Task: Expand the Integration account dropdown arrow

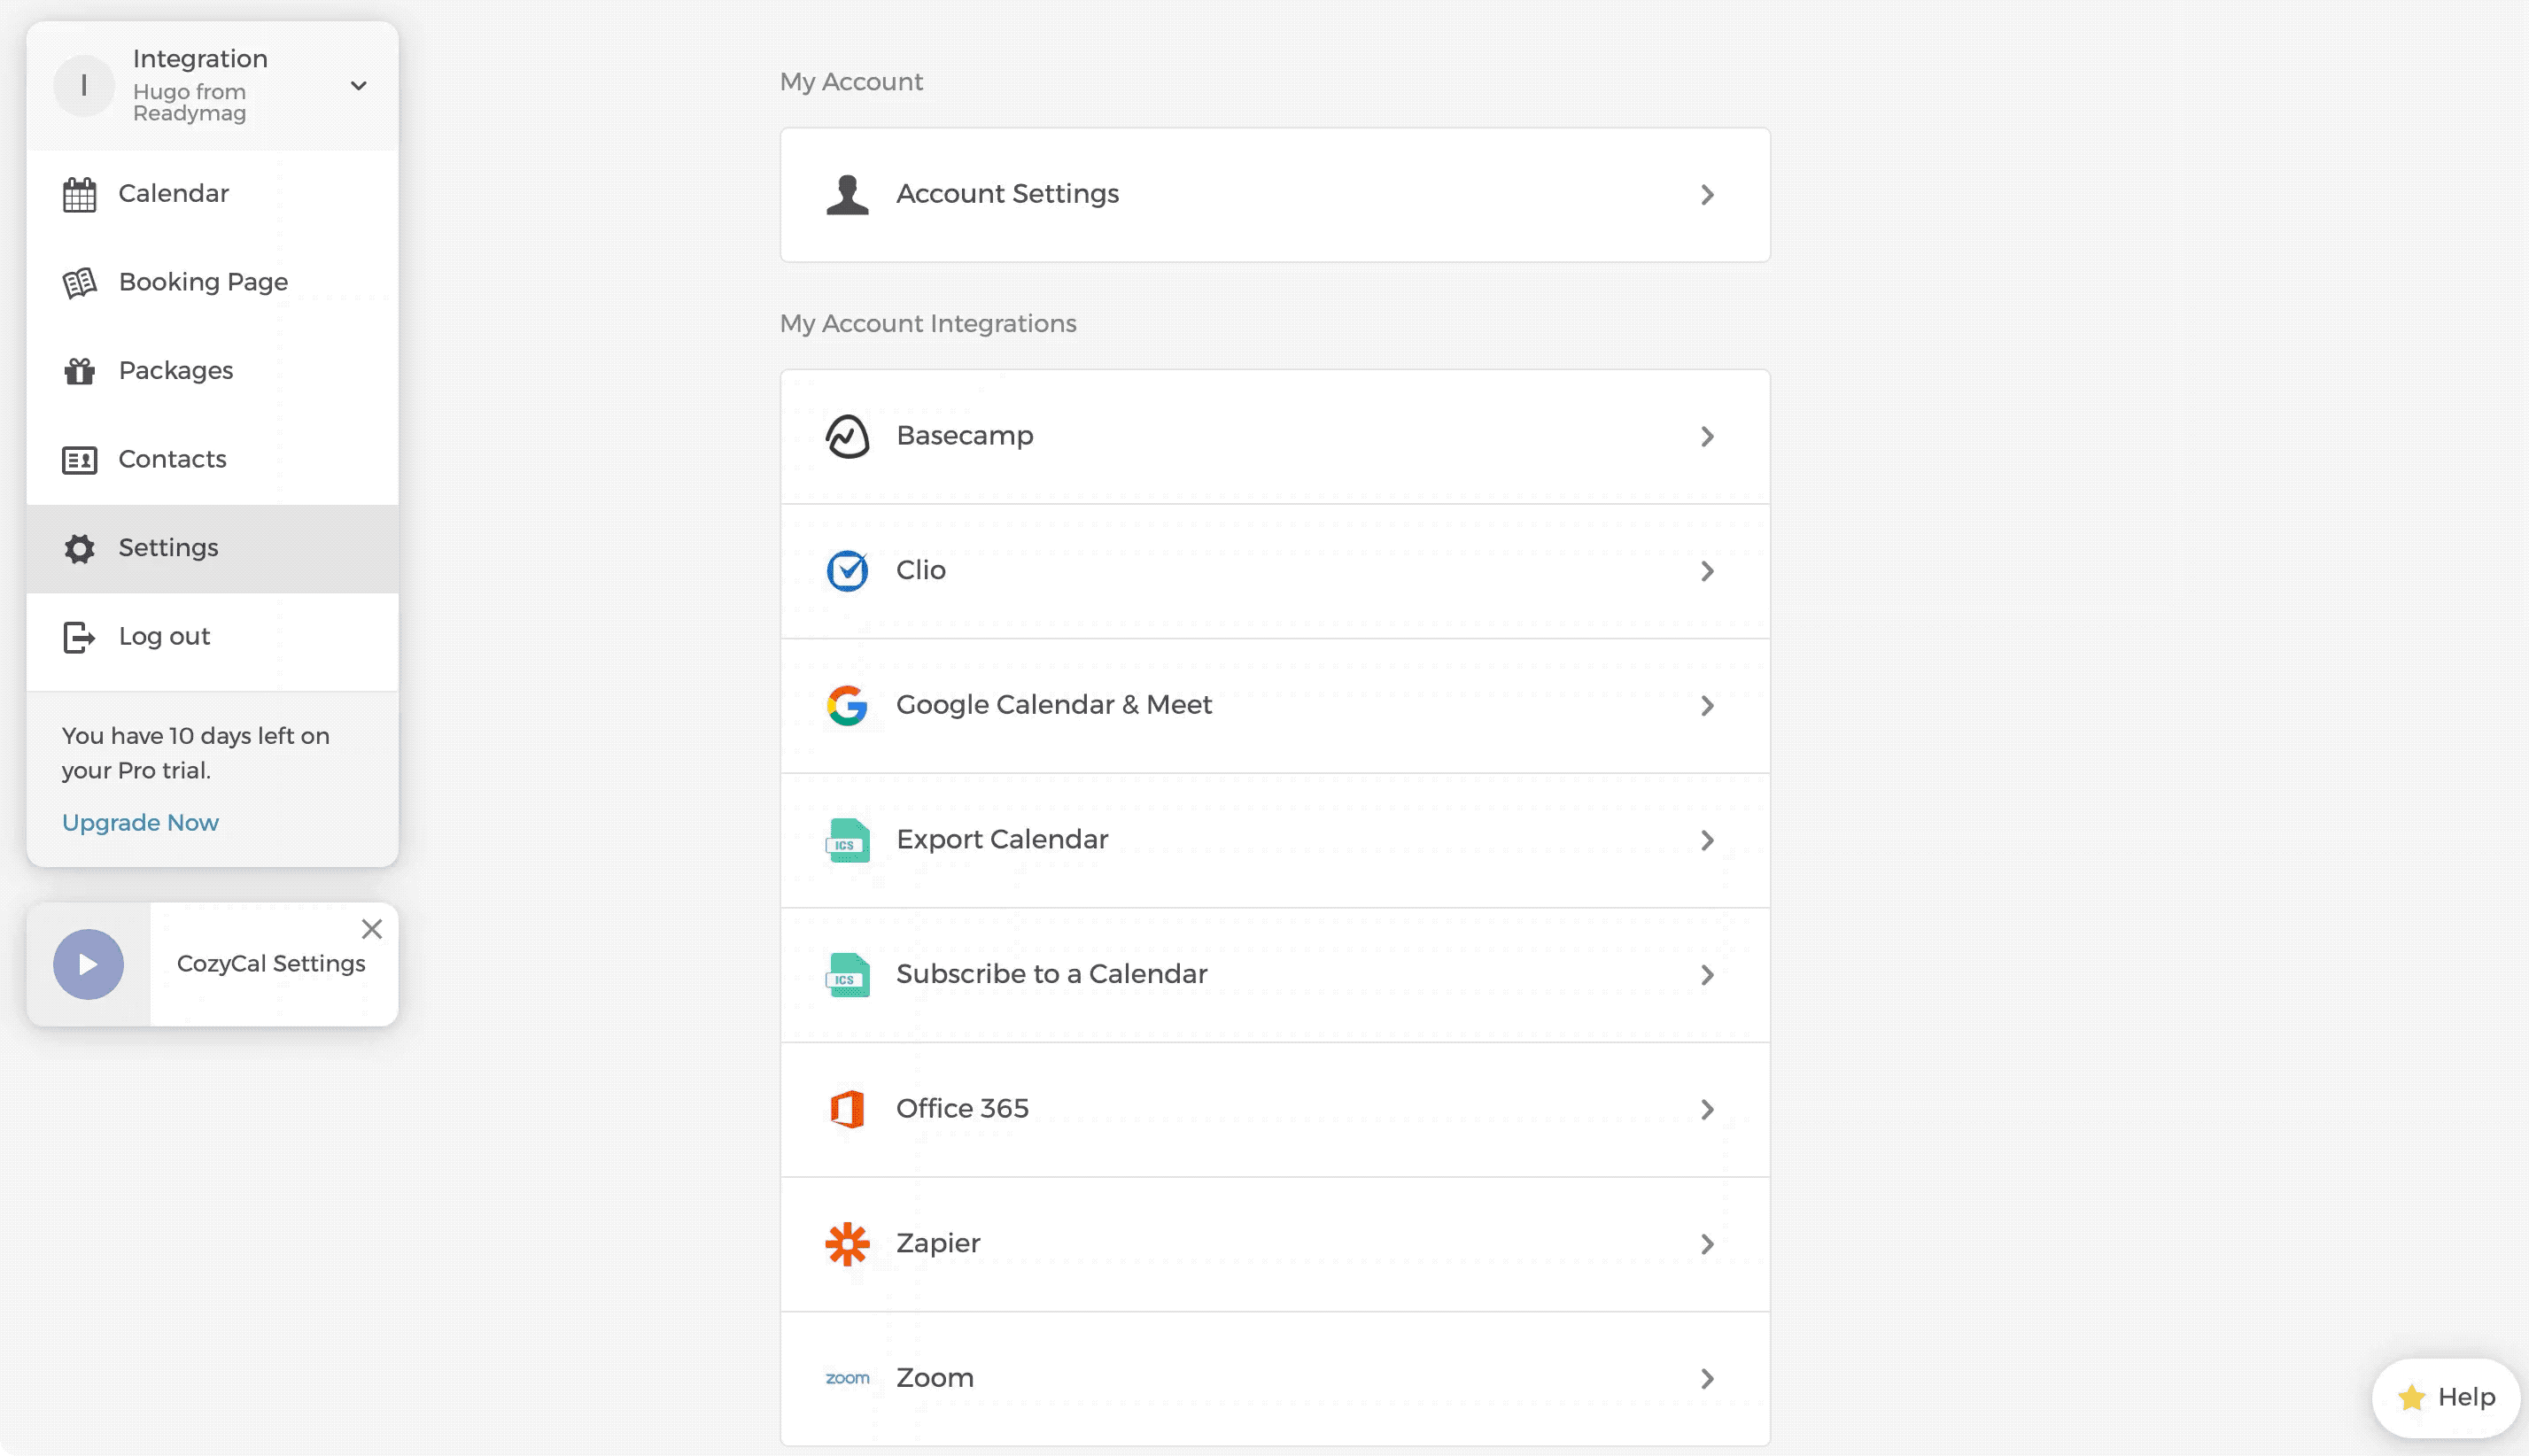Action: click(x=359, y=86)
